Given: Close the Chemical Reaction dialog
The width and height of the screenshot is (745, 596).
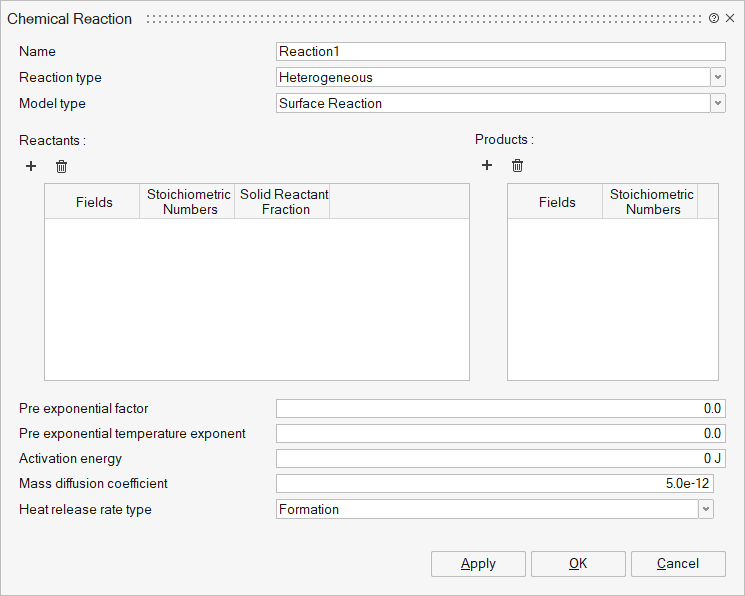Looking at the screenshot, I should click(730, 18).
